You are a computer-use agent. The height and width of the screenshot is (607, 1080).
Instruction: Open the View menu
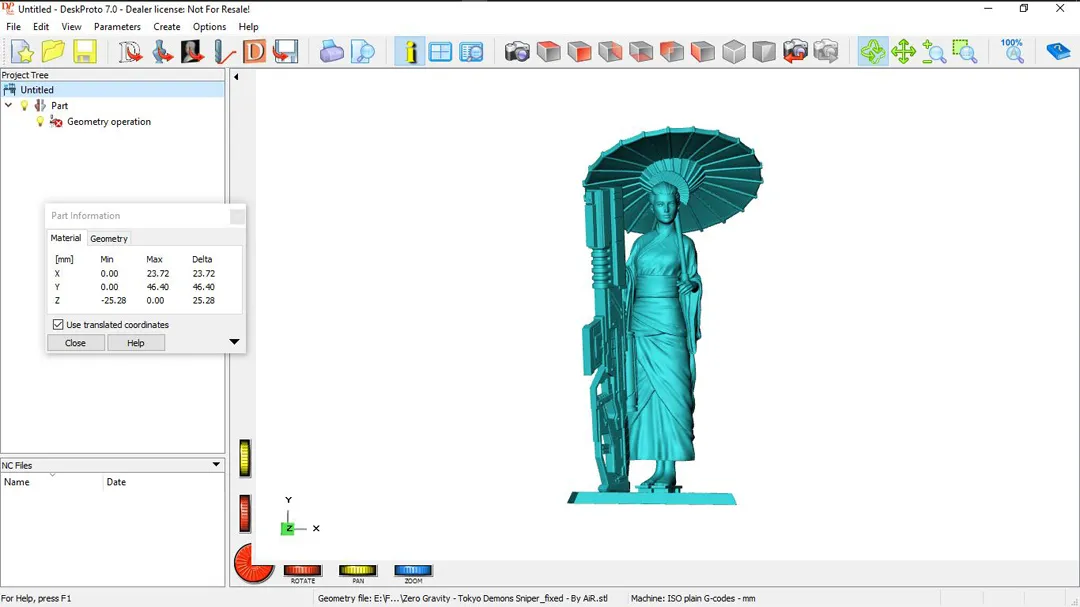click(71, 27)
